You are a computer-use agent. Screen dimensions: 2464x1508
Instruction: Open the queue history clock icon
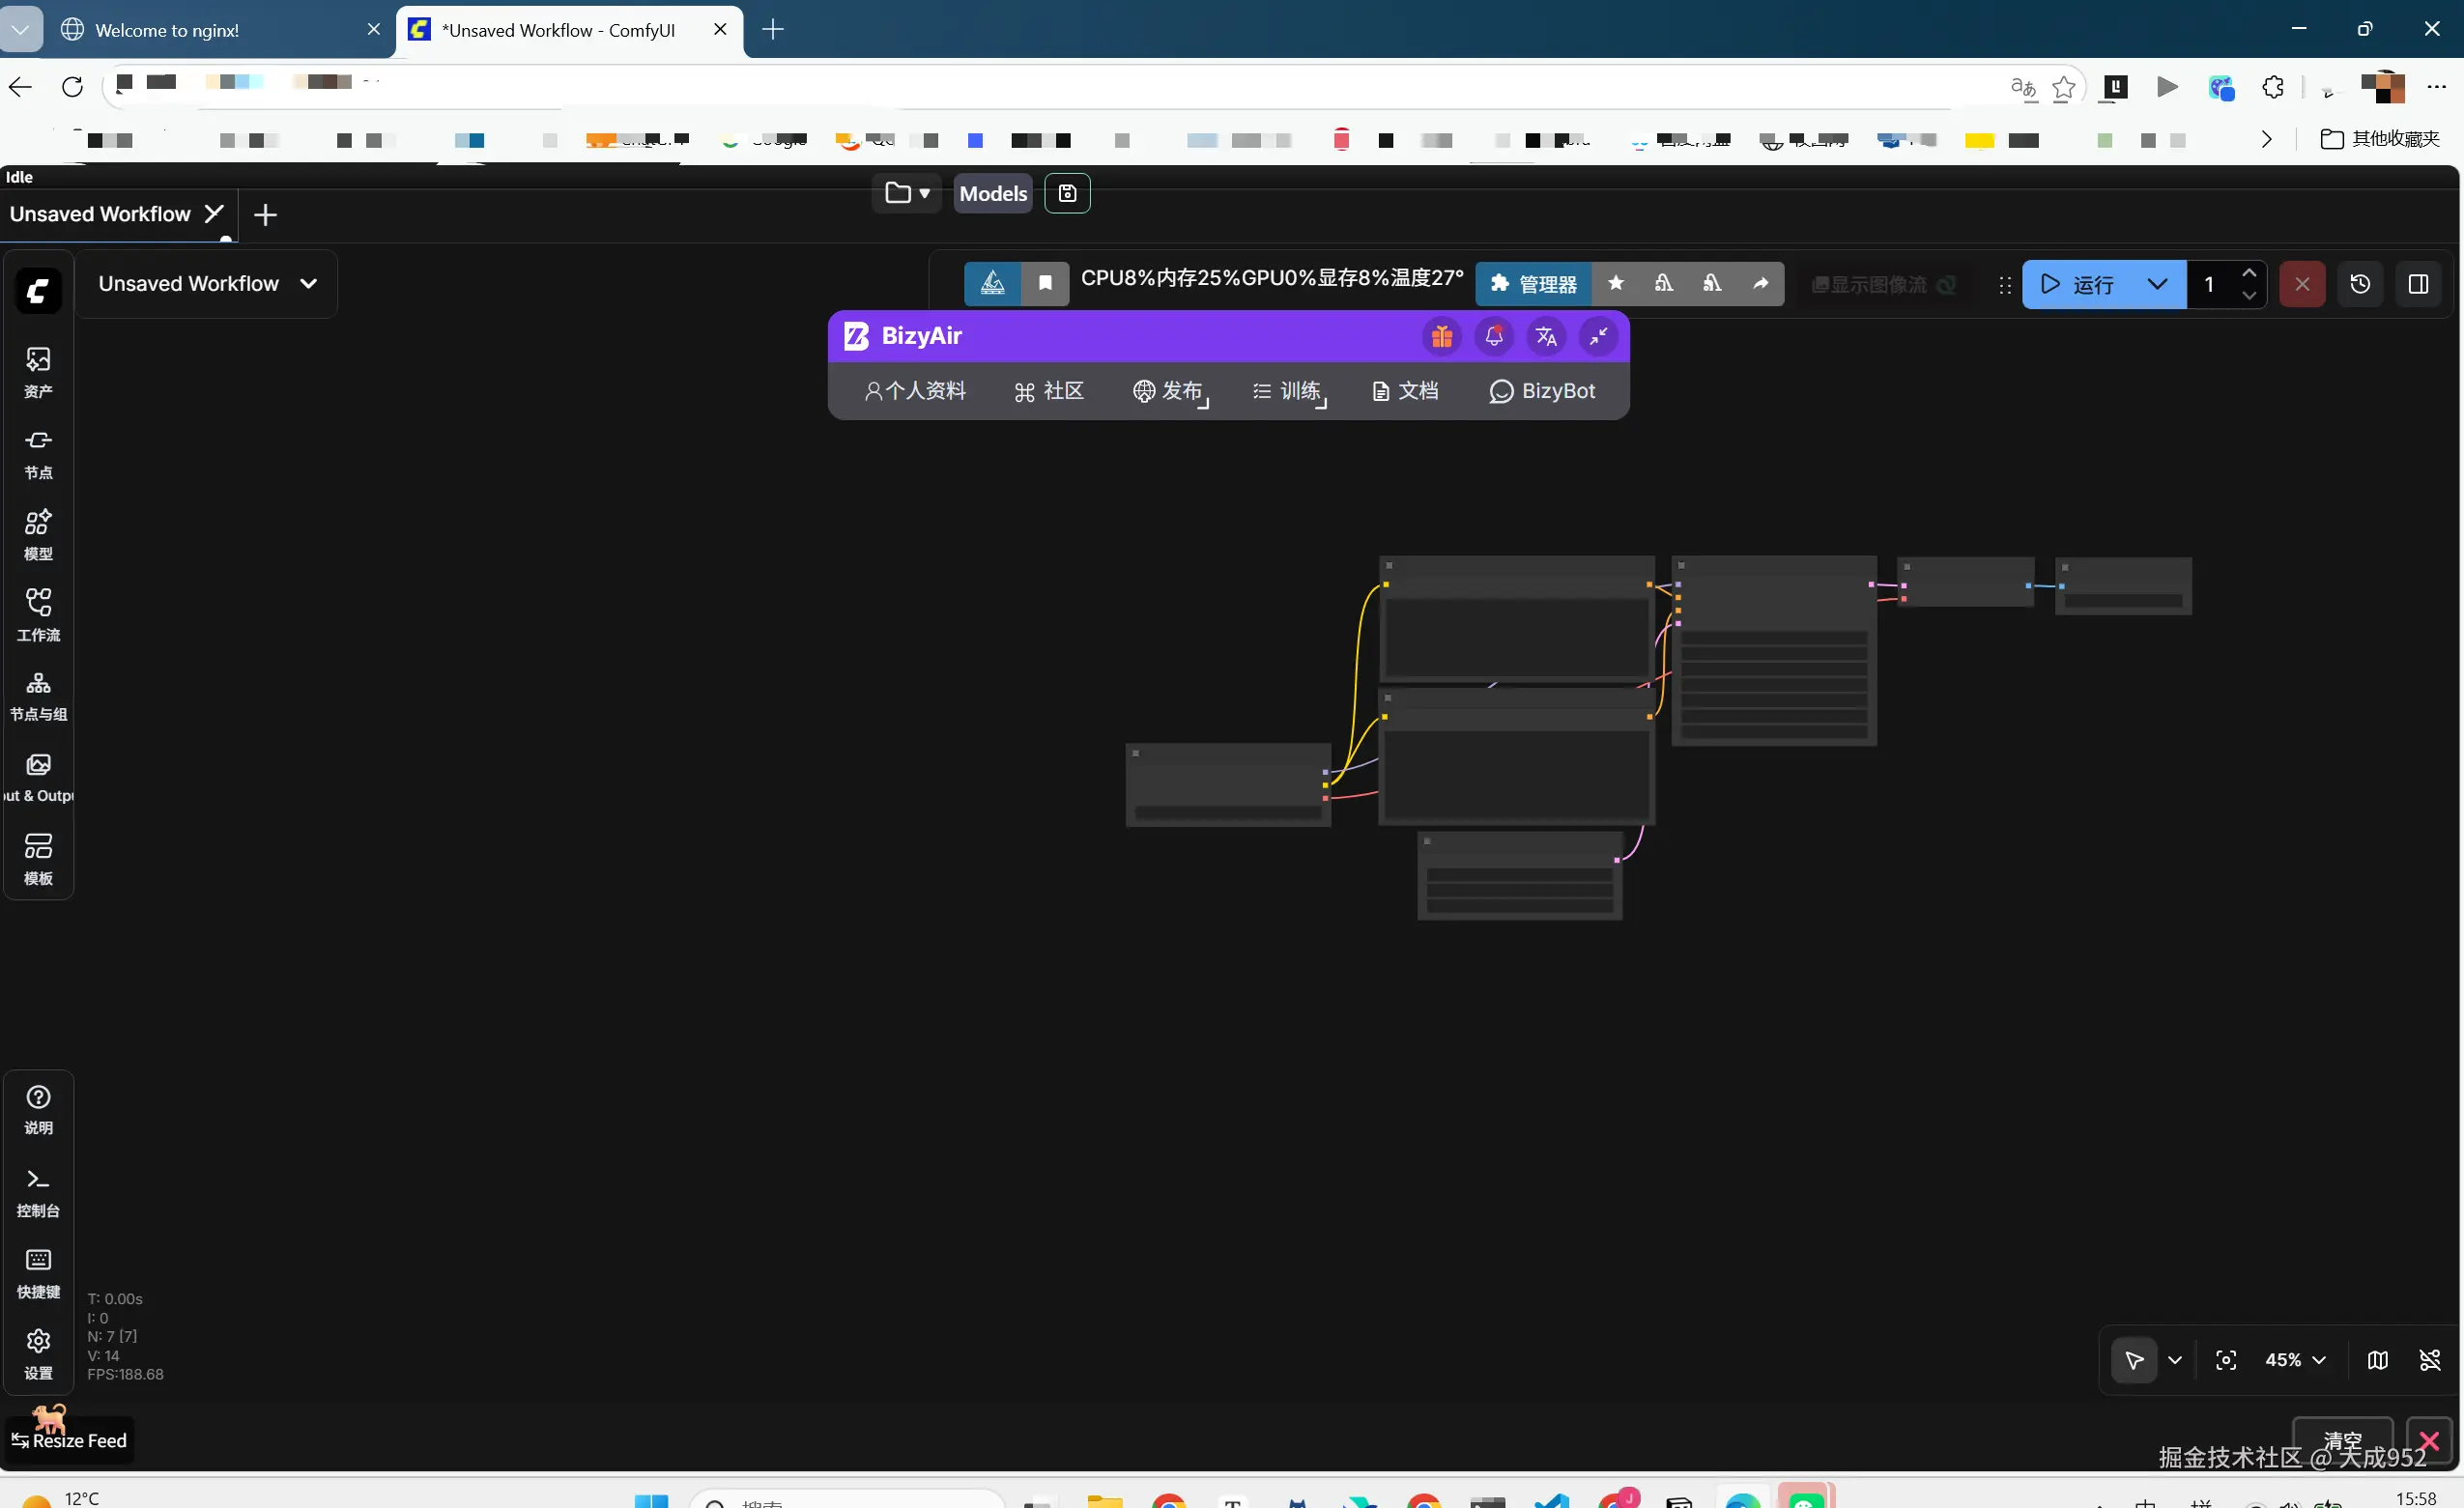click(2360, 284)
